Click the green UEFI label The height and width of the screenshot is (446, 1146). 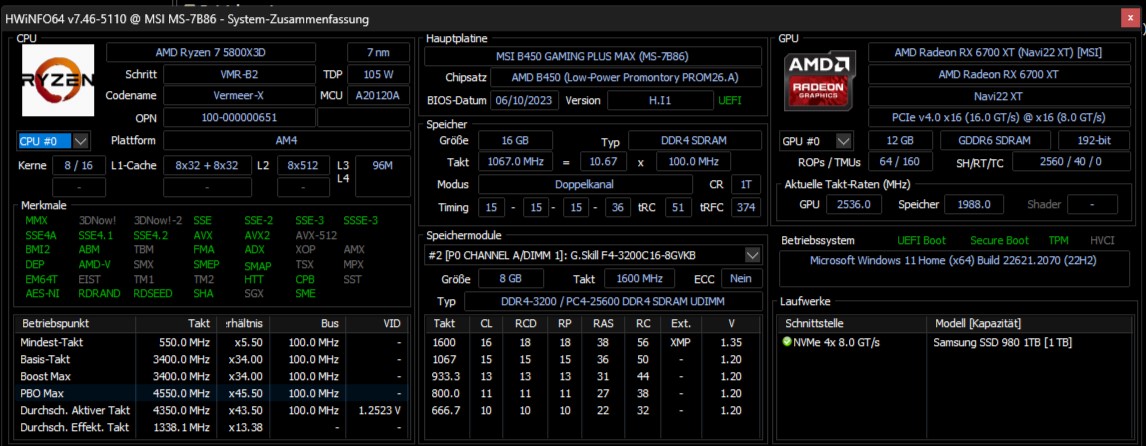click(729, 100)
